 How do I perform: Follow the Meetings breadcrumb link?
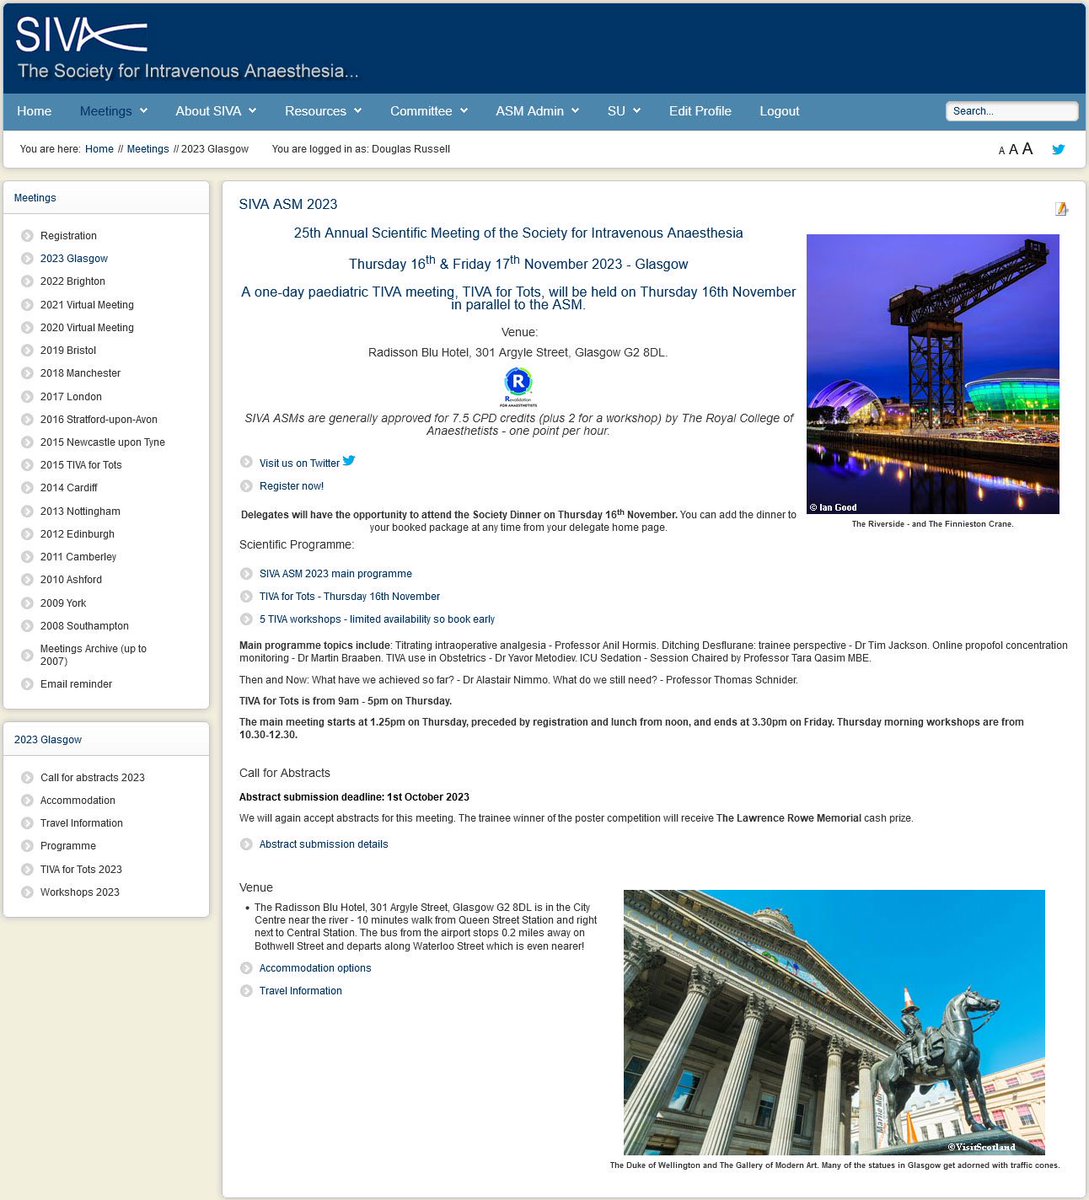pos(148,149)
